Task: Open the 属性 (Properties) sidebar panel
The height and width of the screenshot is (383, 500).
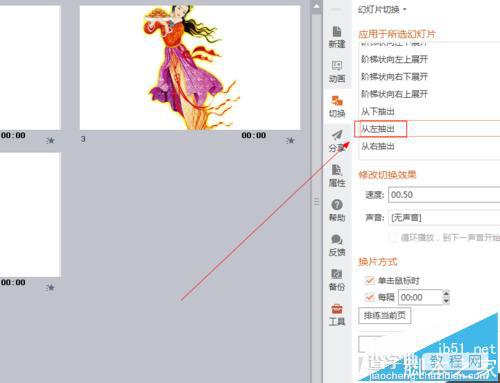Action: (x=337, y=176)
